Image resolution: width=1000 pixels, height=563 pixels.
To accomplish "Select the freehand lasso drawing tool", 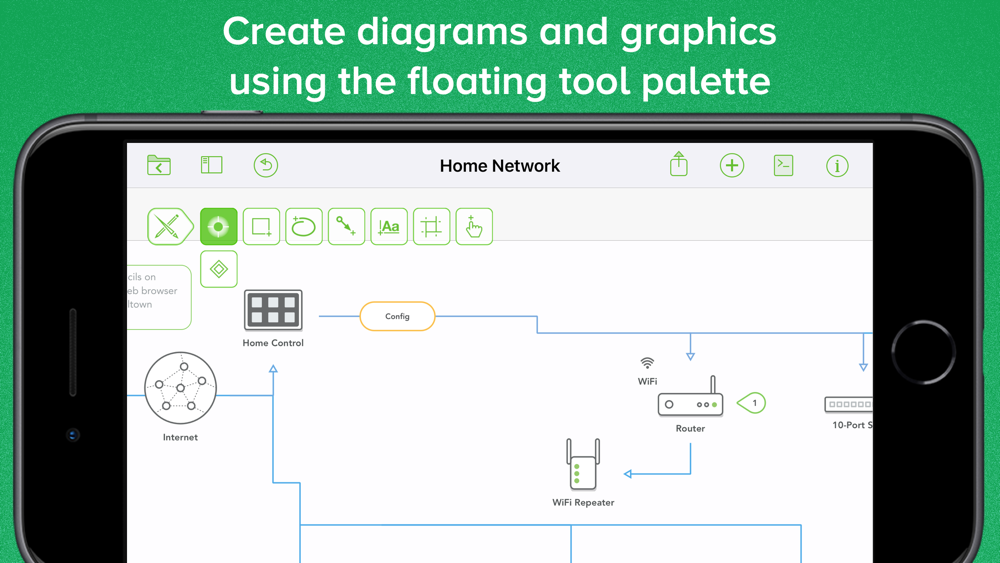I will click(304, 226).
